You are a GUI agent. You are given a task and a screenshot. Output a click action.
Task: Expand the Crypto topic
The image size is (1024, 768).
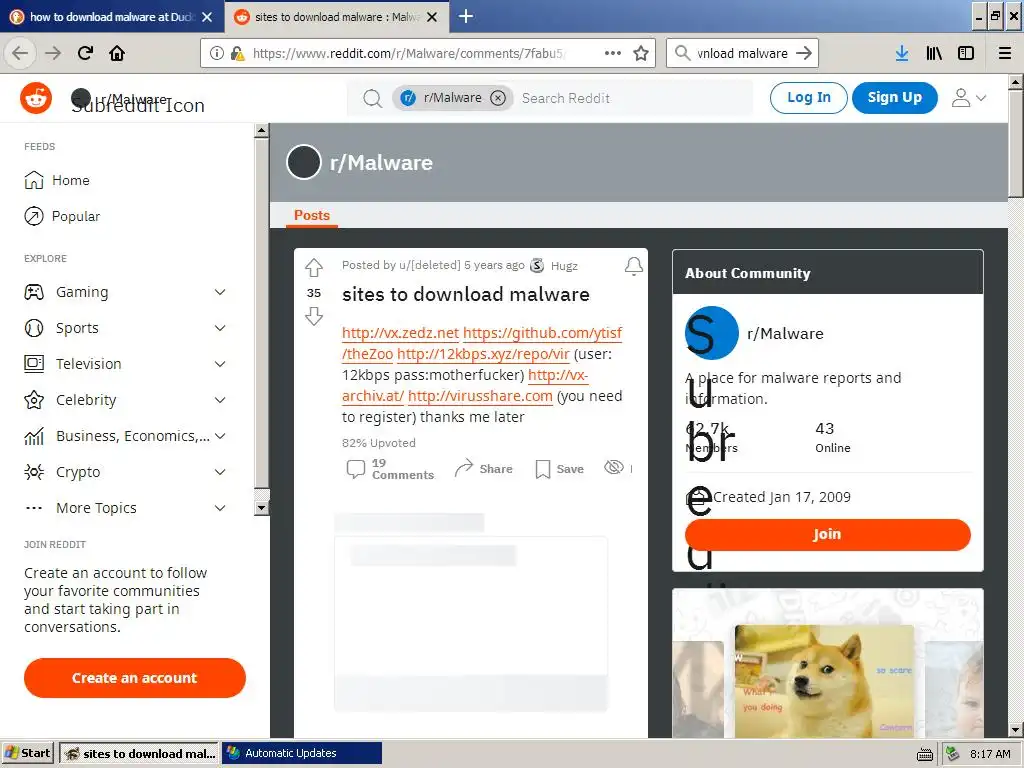220,472
